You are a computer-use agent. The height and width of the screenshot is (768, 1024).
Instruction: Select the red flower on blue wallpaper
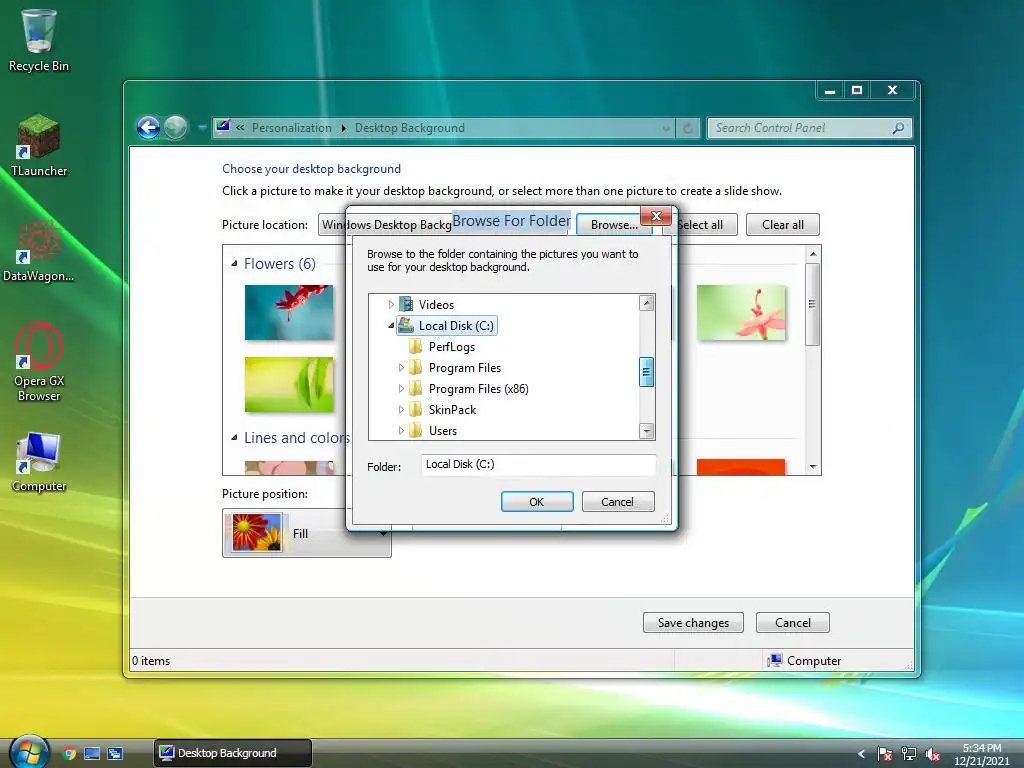289,312
